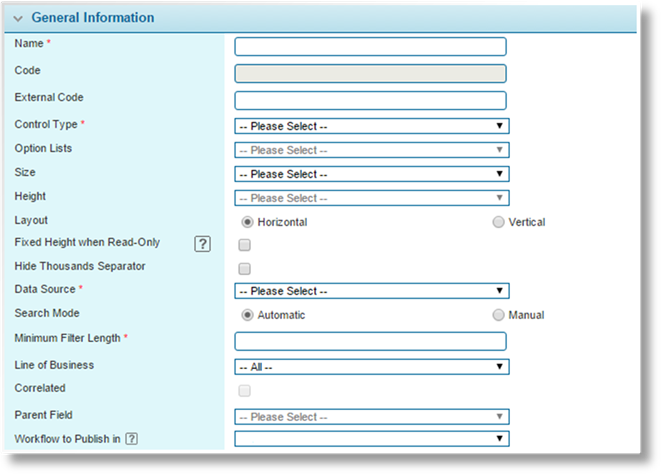Click the Parent Field label
This screenshot has height=474, width=661.
(43, 415)
